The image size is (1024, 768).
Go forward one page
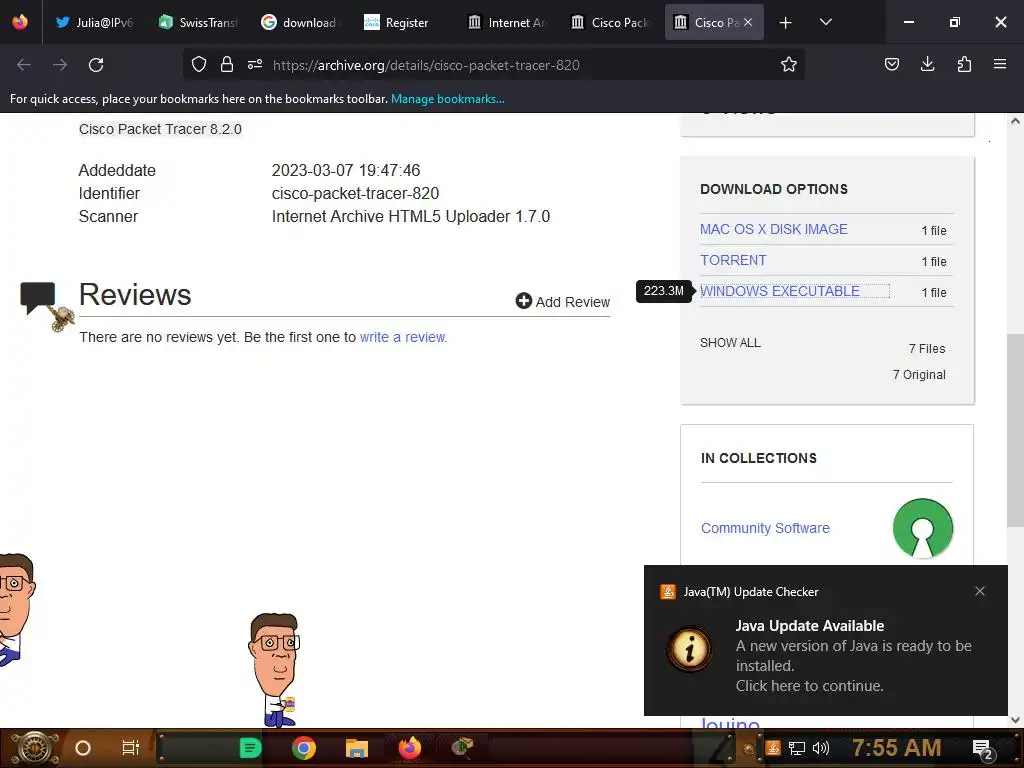[x=60, y=65]
